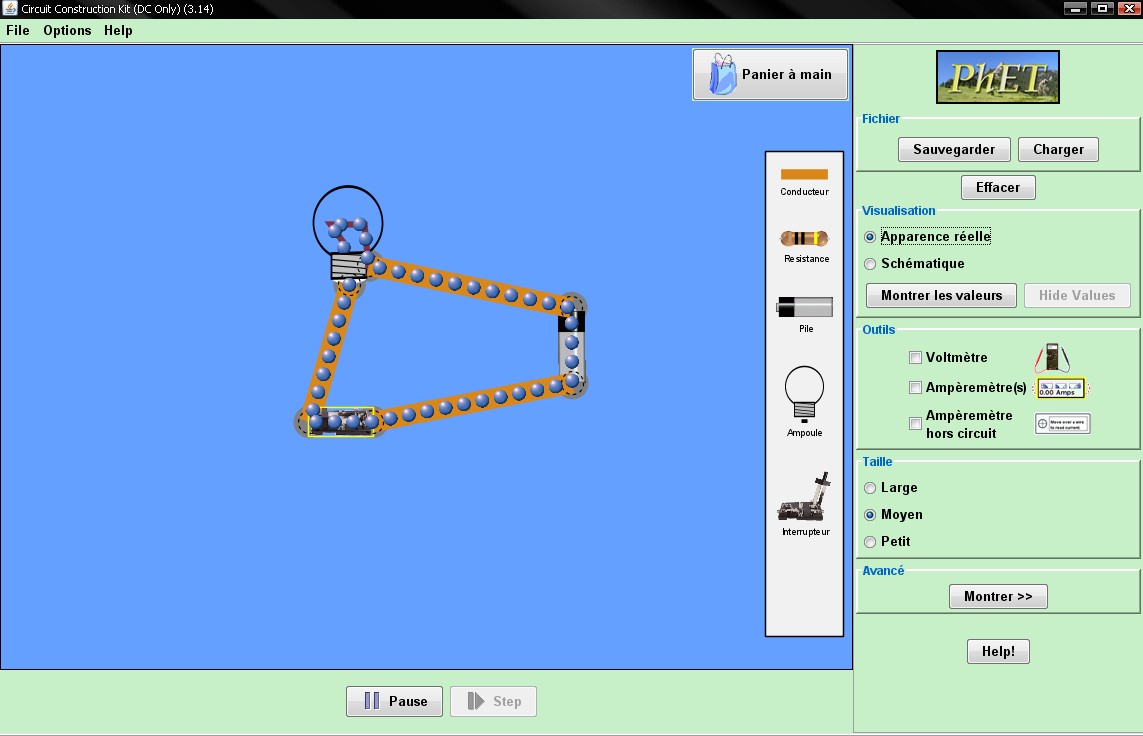The width and height of the screenshot is (1143, 736).
Task: Click the Help! button
Action: [998, 651]
